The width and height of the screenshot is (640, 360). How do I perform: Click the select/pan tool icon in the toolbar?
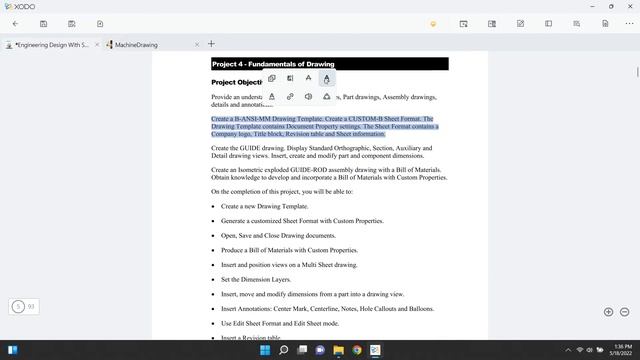[463, 24]
